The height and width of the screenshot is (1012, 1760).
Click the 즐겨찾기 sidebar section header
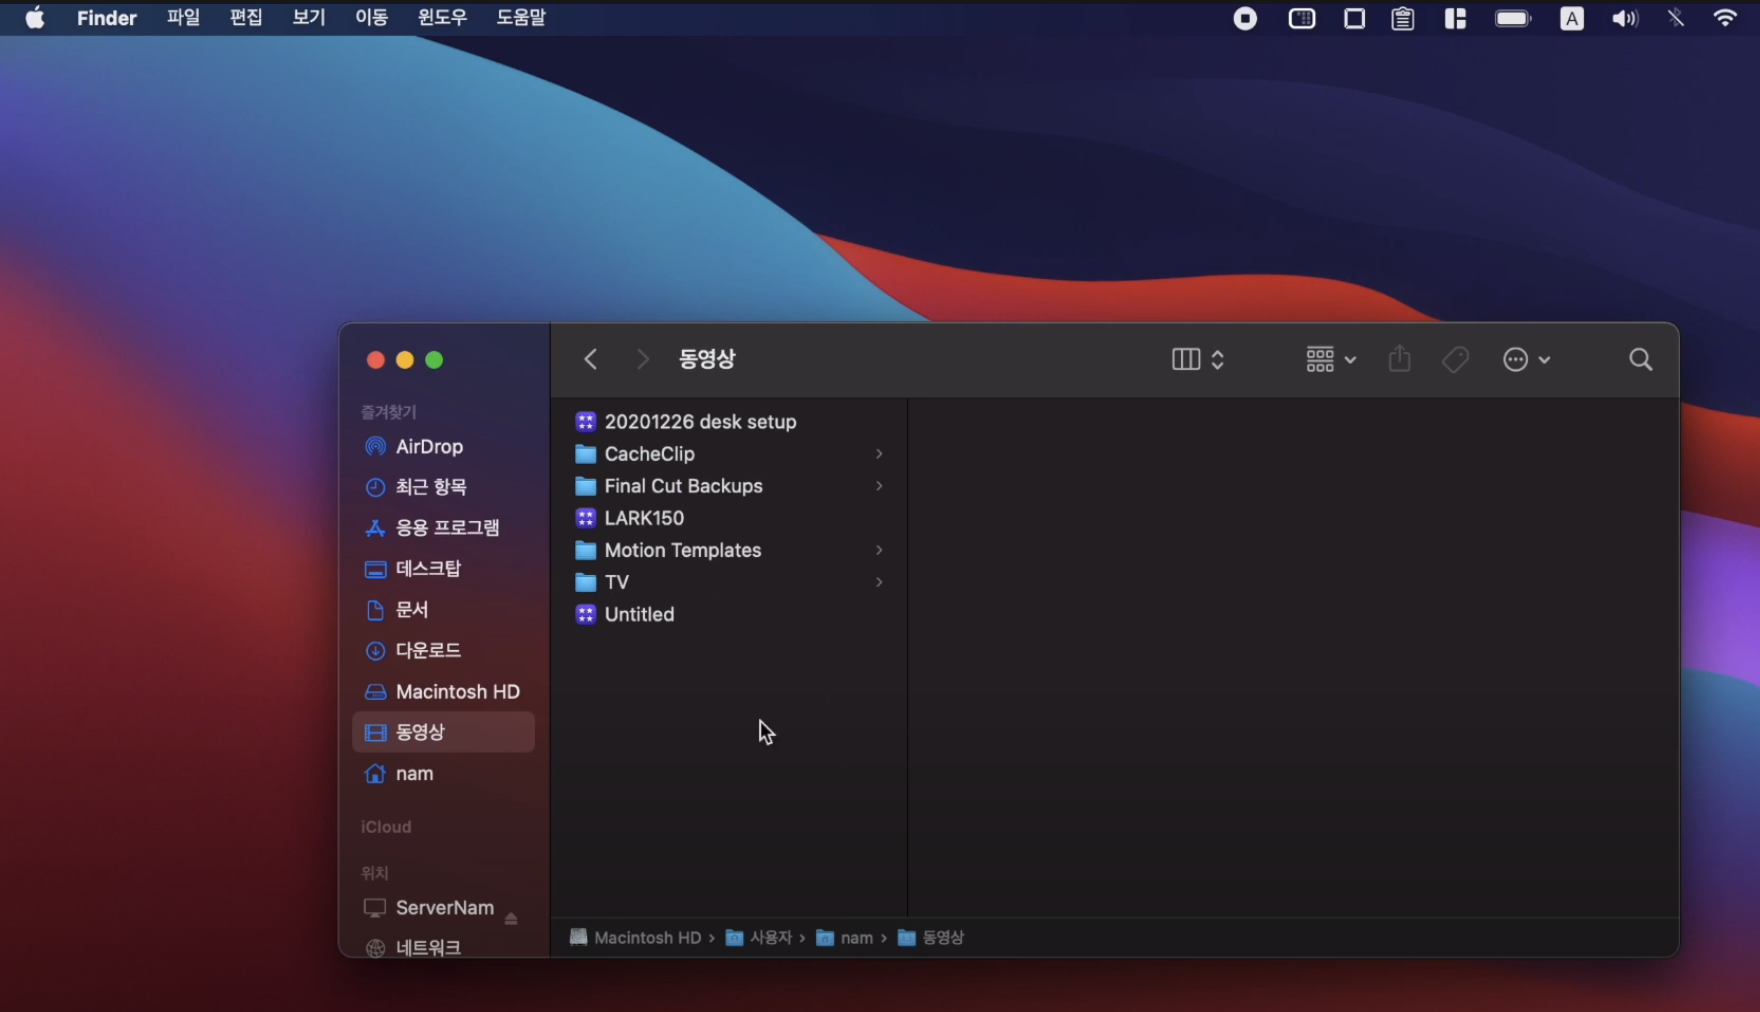[388, 412]
